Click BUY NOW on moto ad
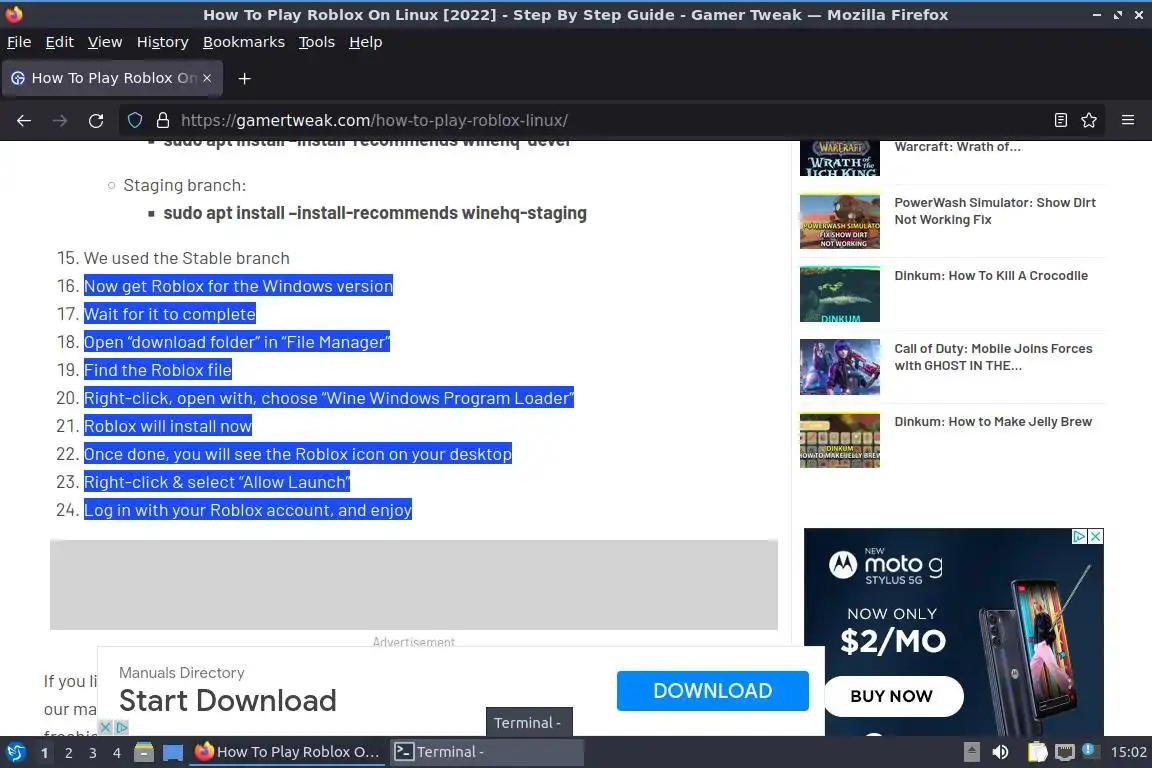1152x768 pixels. coord(892,696)
